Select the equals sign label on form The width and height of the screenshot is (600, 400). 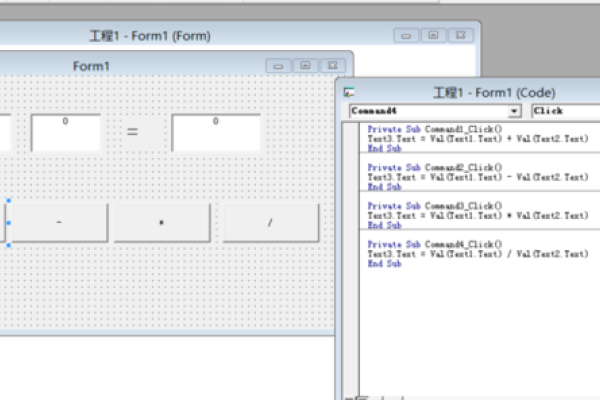[132, 132]
